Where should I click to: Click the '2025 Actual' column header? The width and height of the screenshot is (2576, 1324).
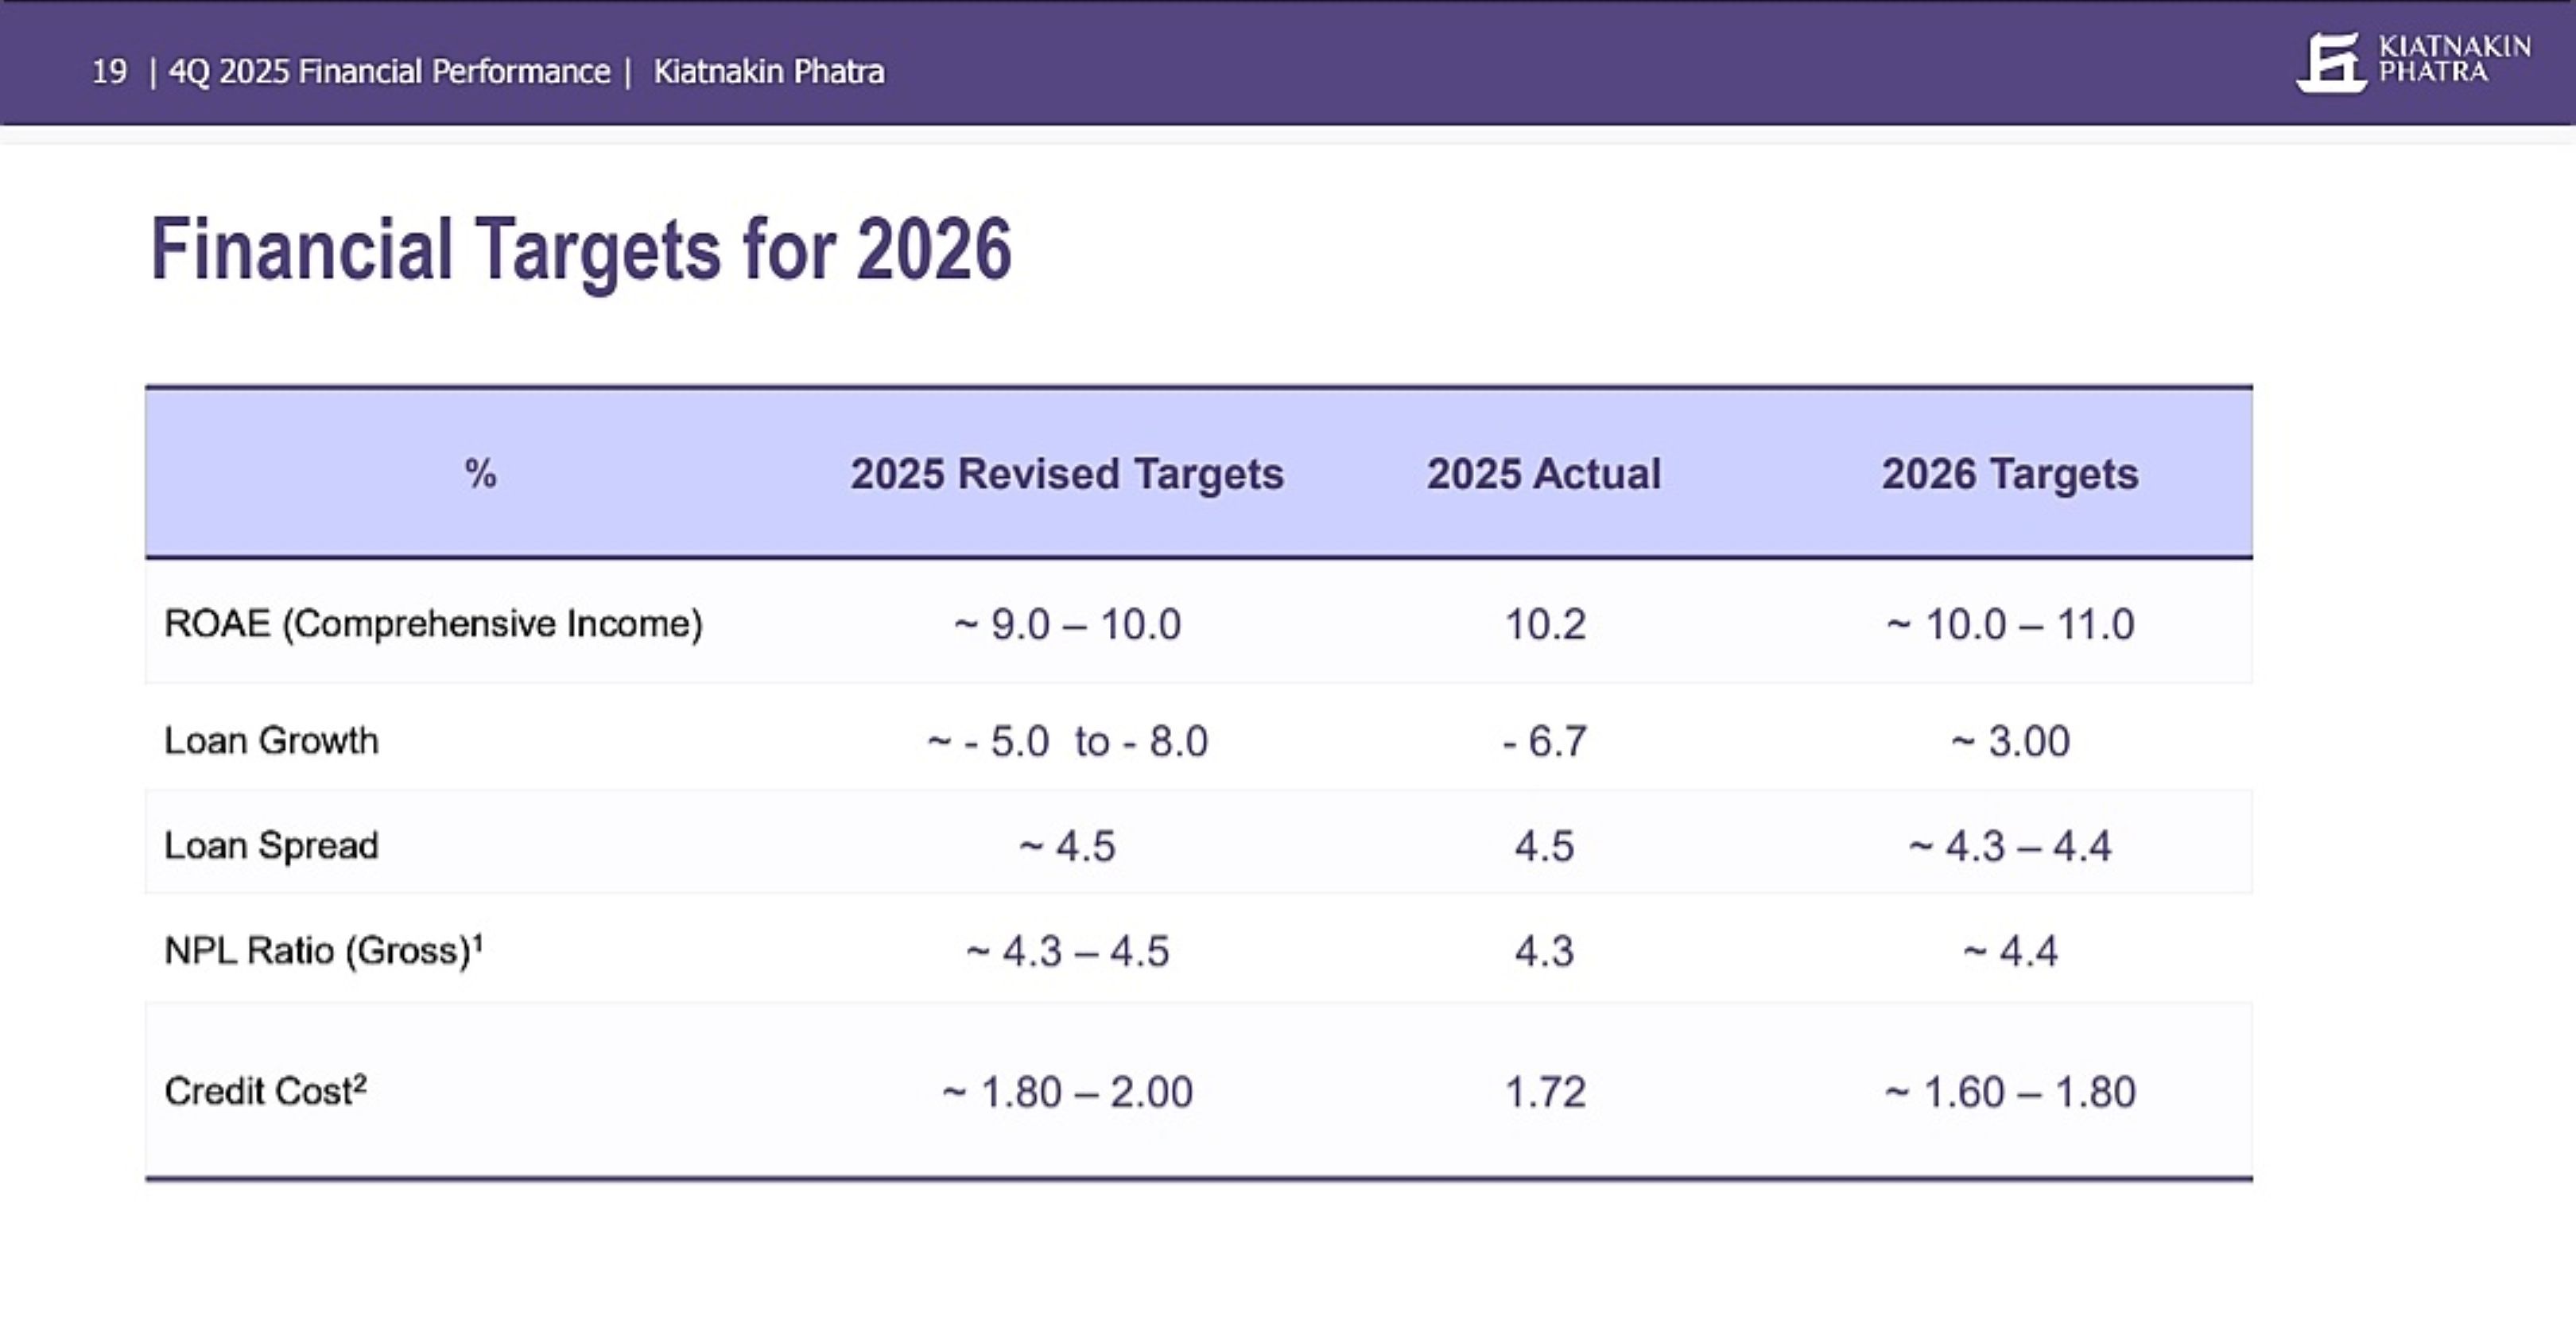(1543, 474)
